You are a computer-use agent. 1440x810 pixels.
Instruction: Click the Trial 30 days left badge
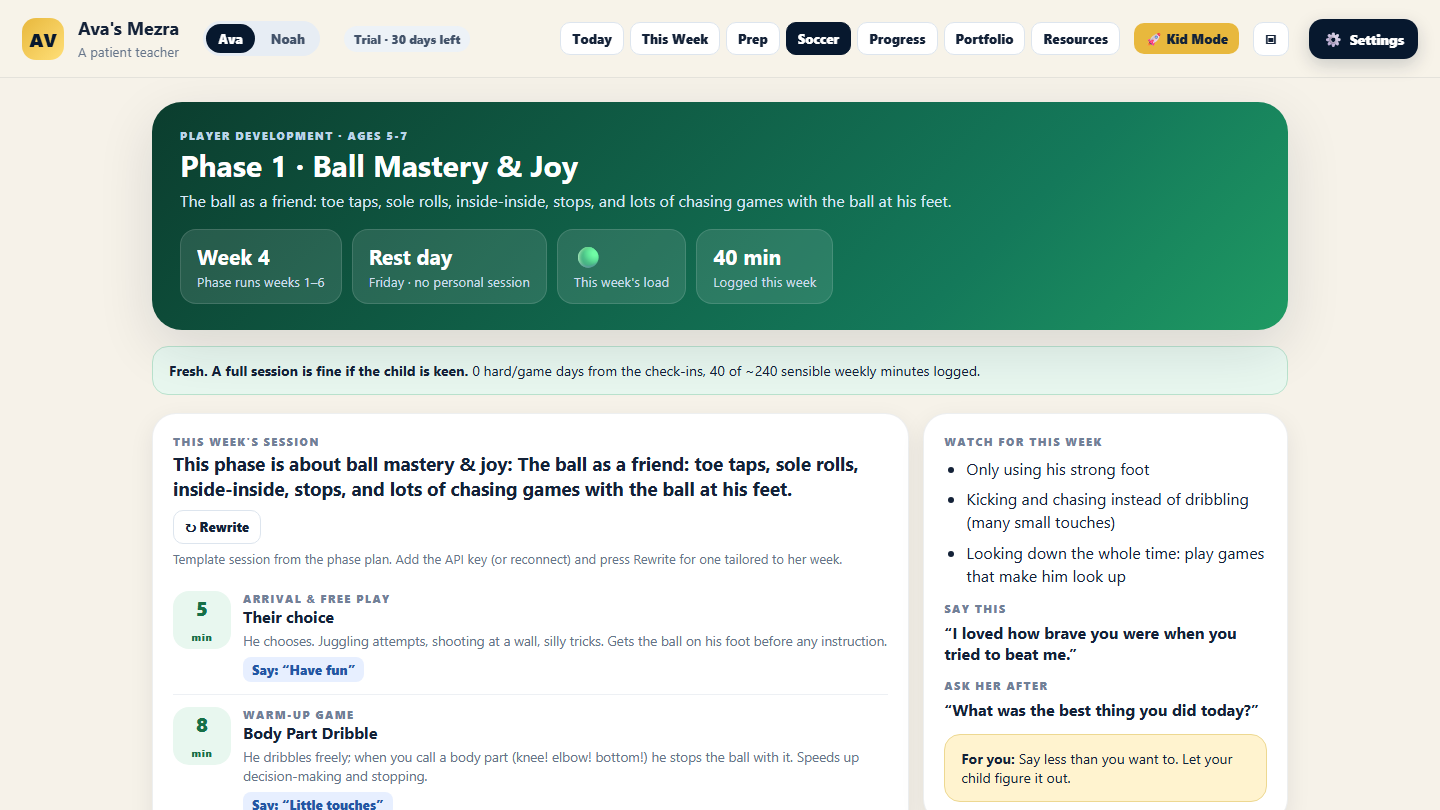(x=407, y=39)
